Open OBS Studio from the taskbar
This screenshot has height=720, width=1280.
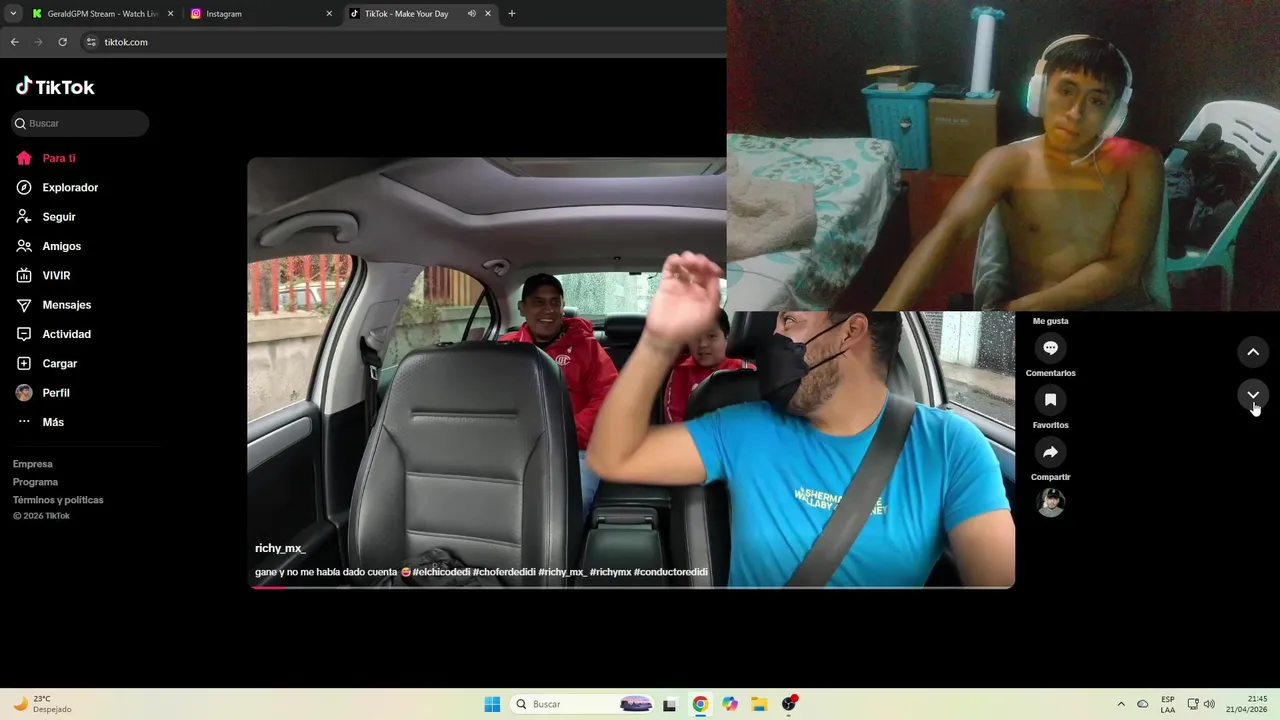pos(789,704)
